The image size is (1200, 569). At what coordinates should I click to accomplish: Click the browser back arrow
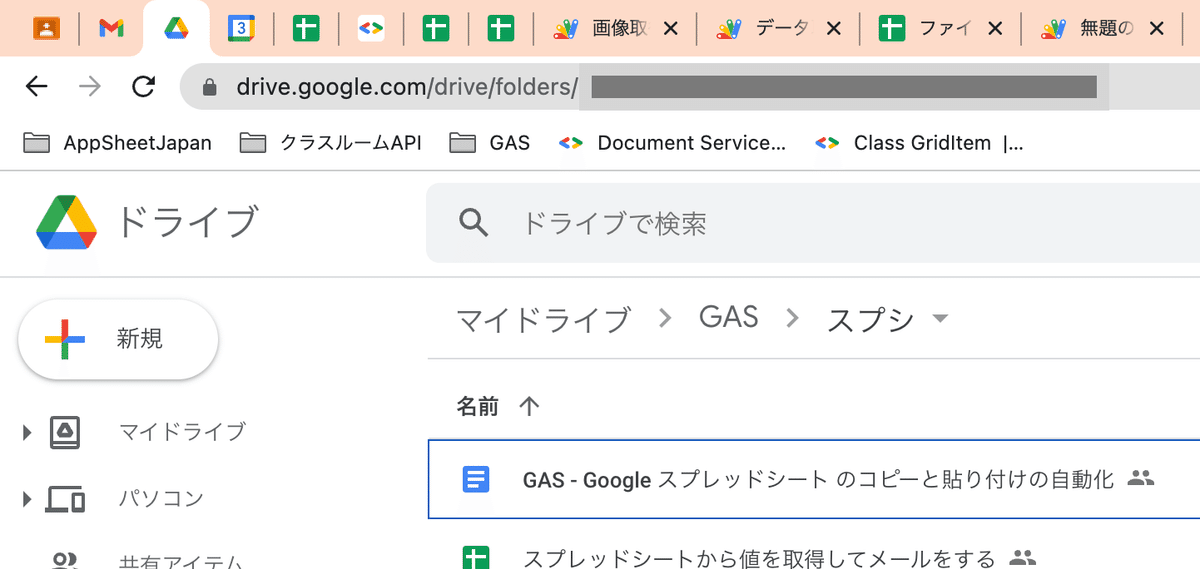pyautogui.click(x=37, y=87)
